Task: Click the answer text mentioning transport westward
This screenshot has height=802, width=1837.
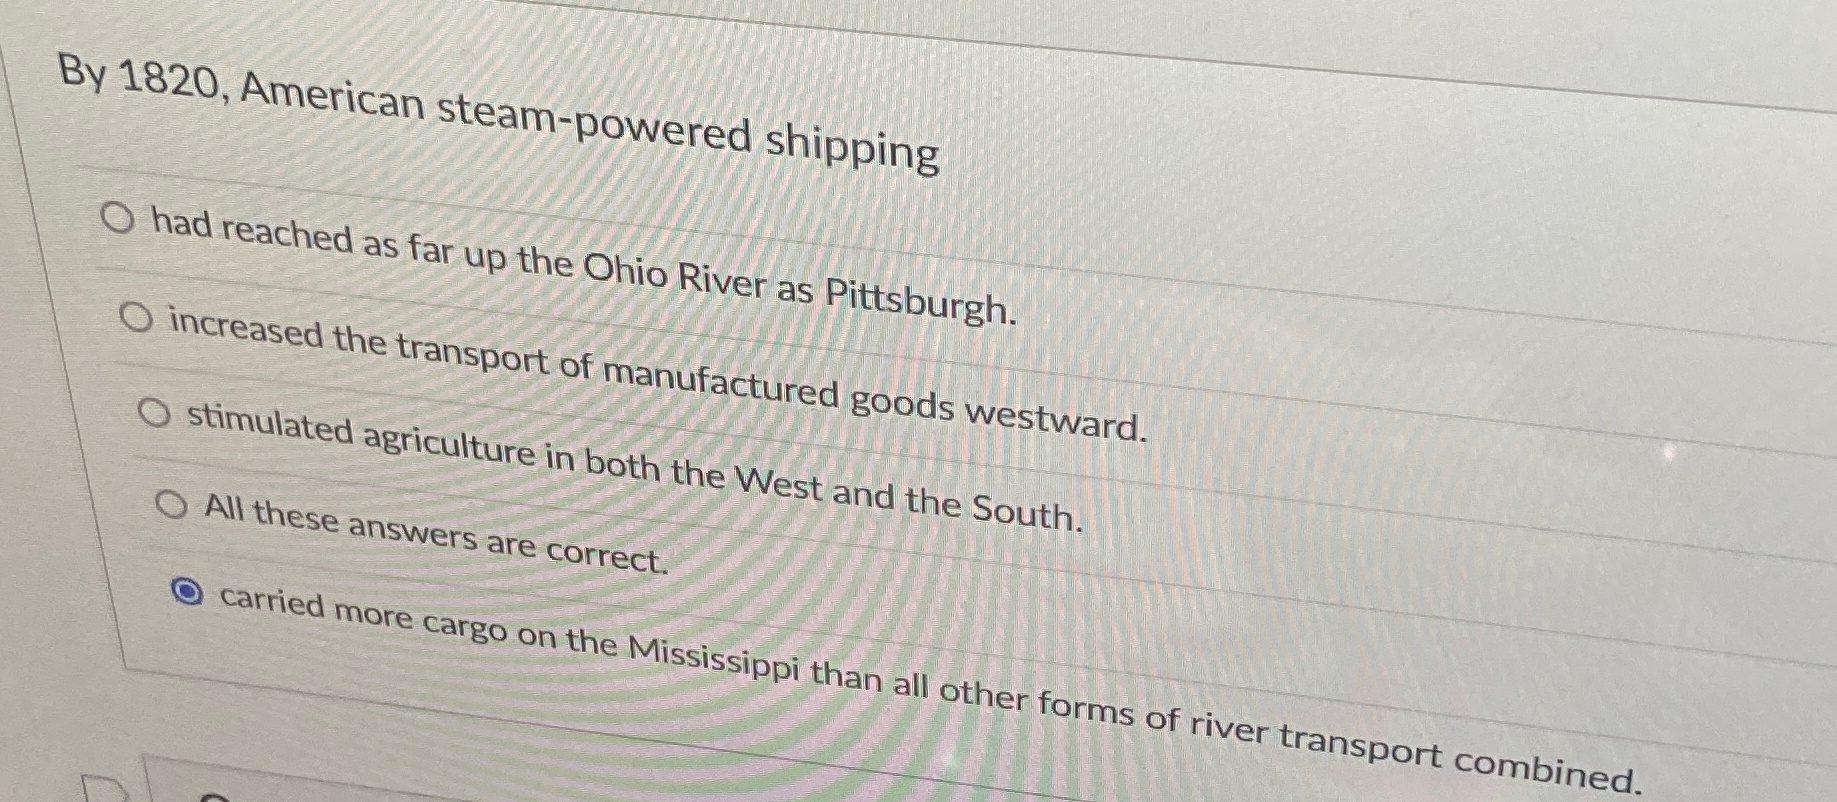Action: point(650,370)
